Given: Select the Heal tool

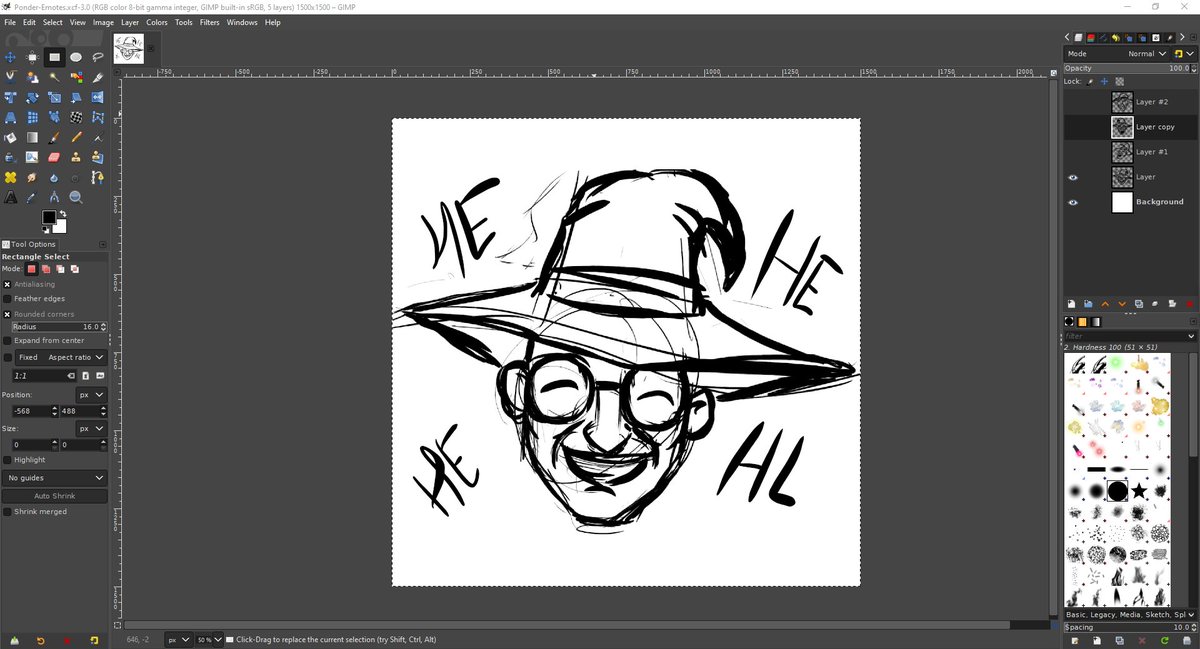Looking at the screenshot, I should 10,177.
